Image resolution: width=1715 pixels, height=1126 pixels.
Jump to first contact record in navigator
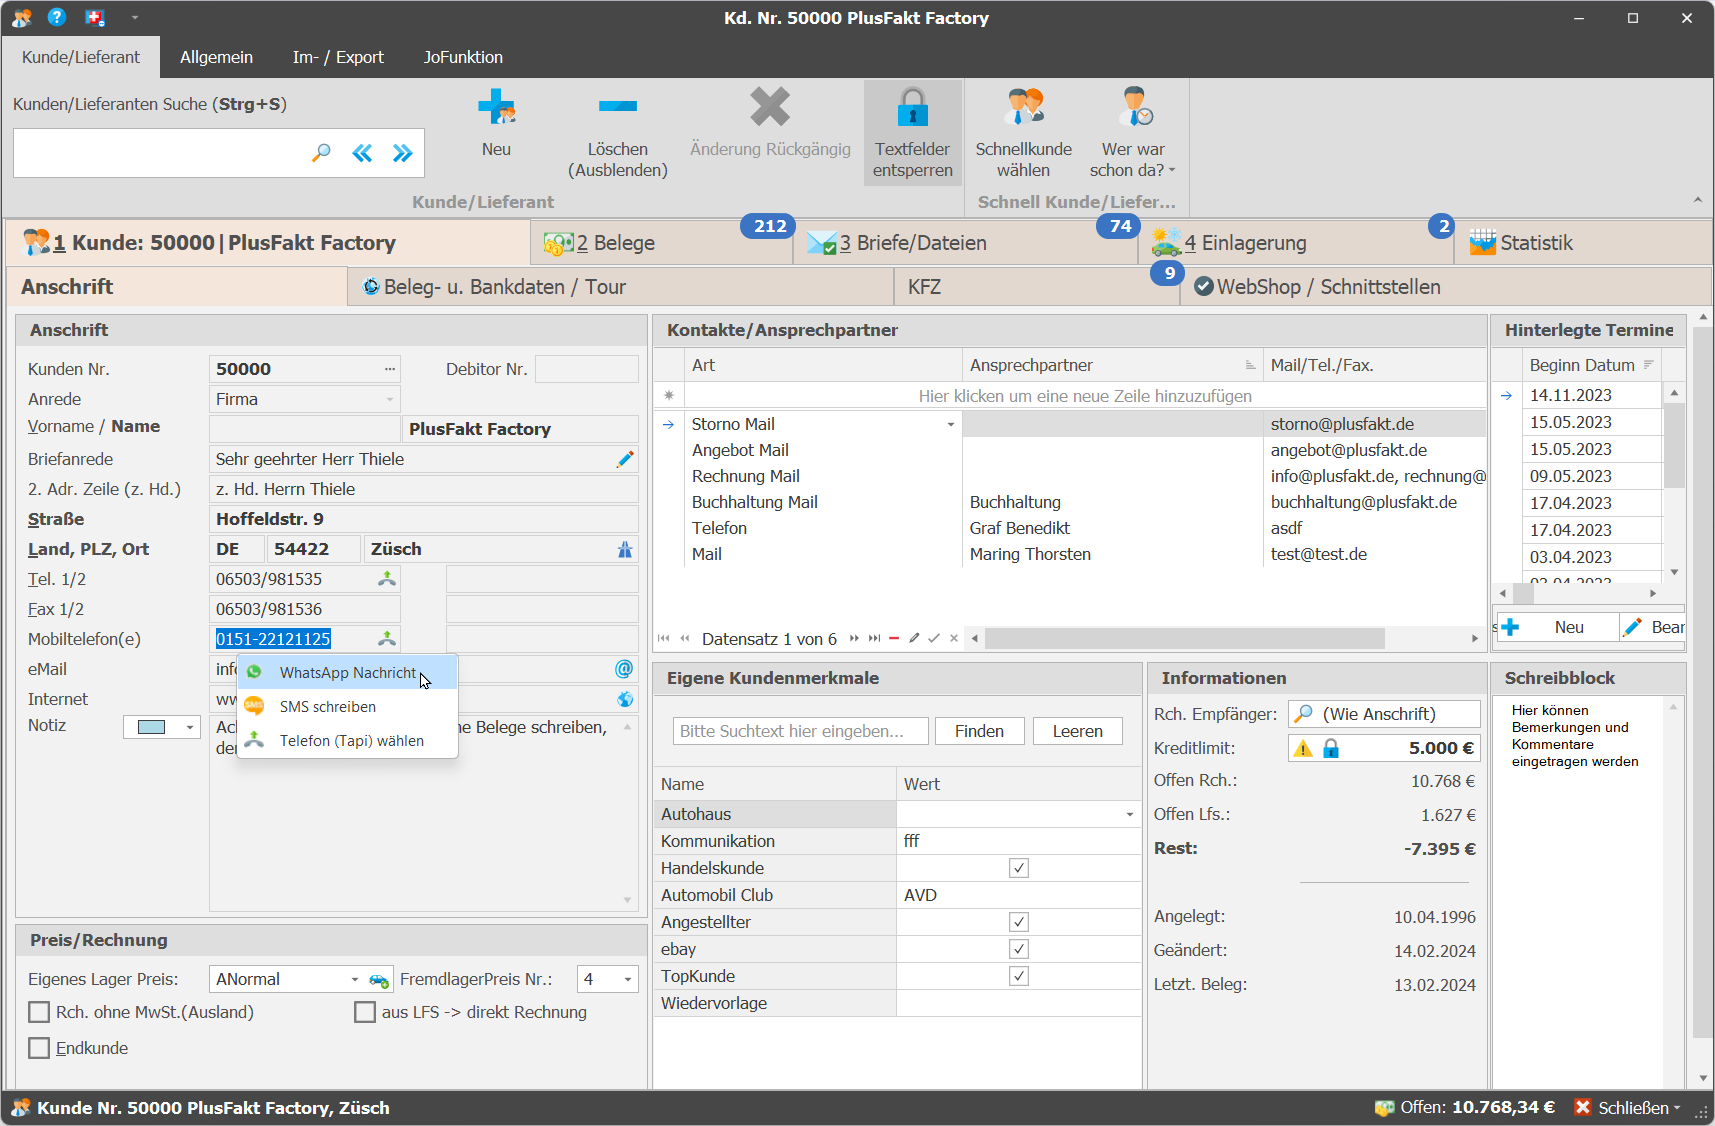pyautogui.click(x=664, y=638)
